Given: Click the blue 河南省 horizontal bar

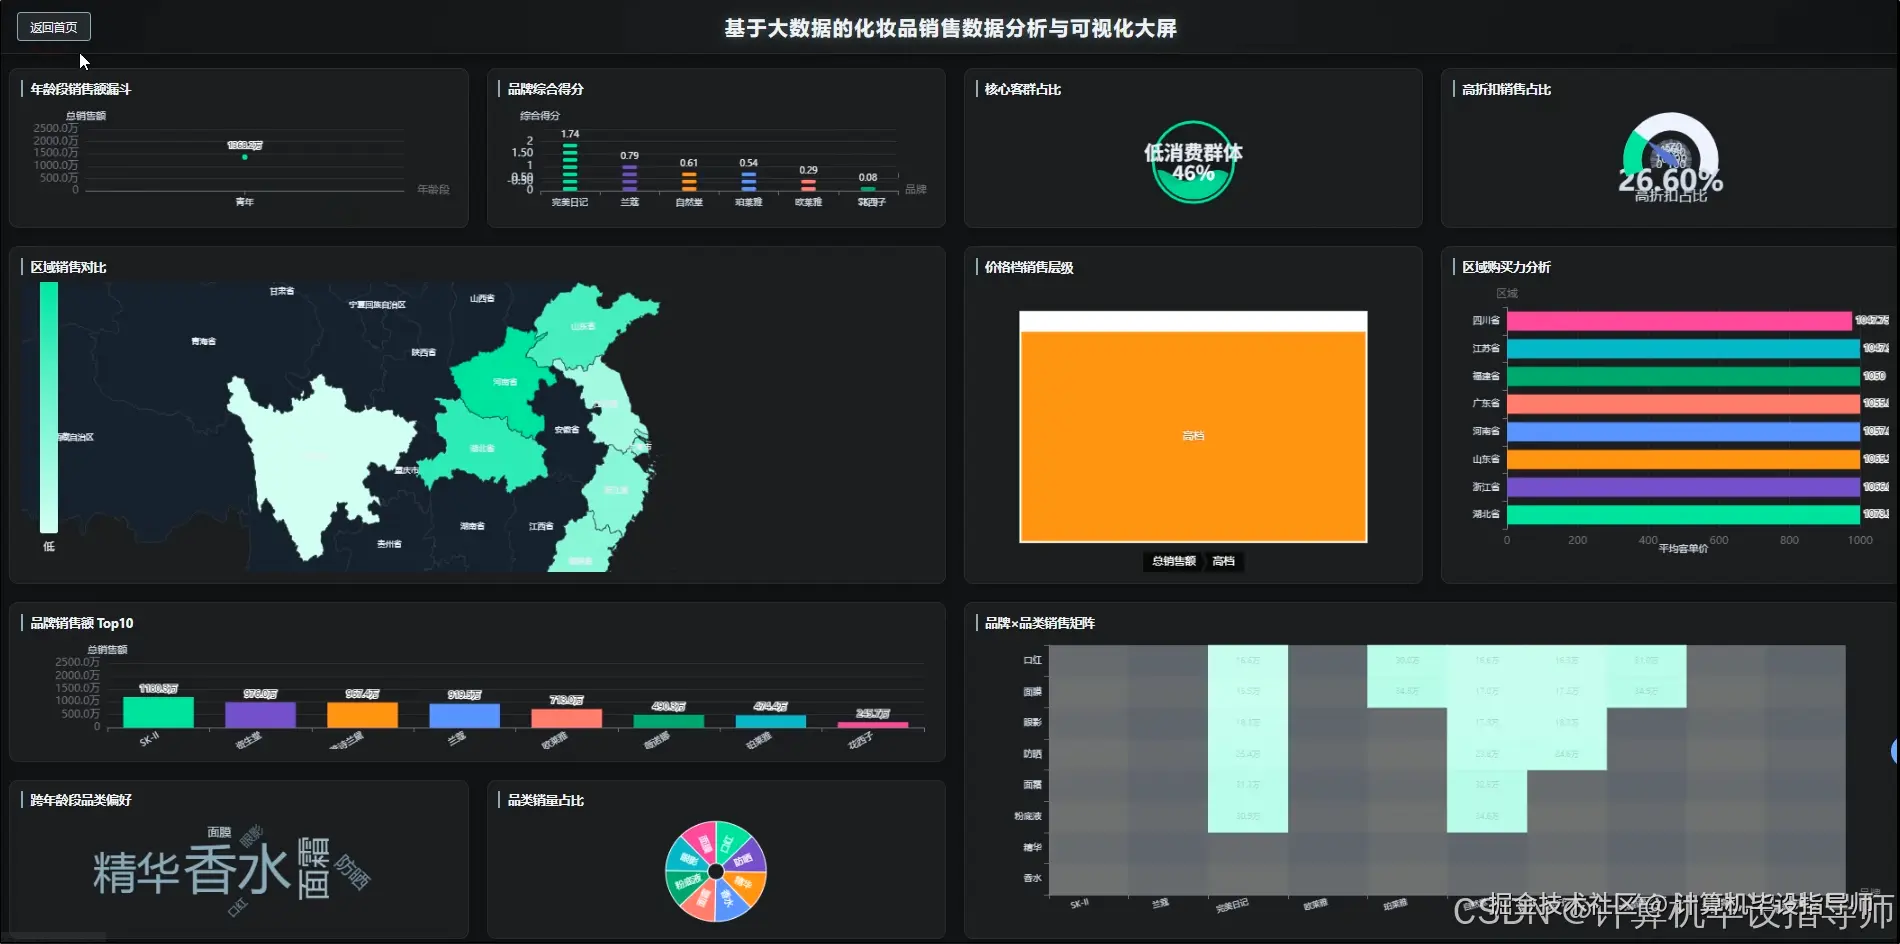Looking at the screenshot, I should point(1683,432).
